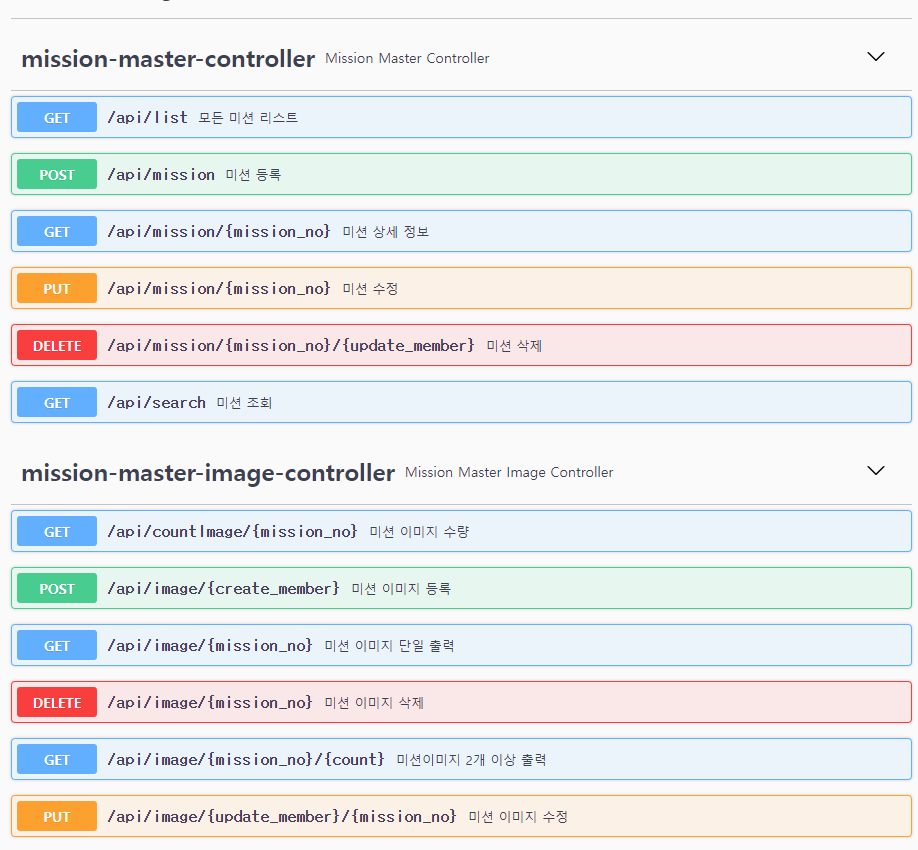Image resolution: width=918 pixels, height=850 pixels.
Task: Click the POST badge on /api/image/{create_member}
Action: pos(56,588)
